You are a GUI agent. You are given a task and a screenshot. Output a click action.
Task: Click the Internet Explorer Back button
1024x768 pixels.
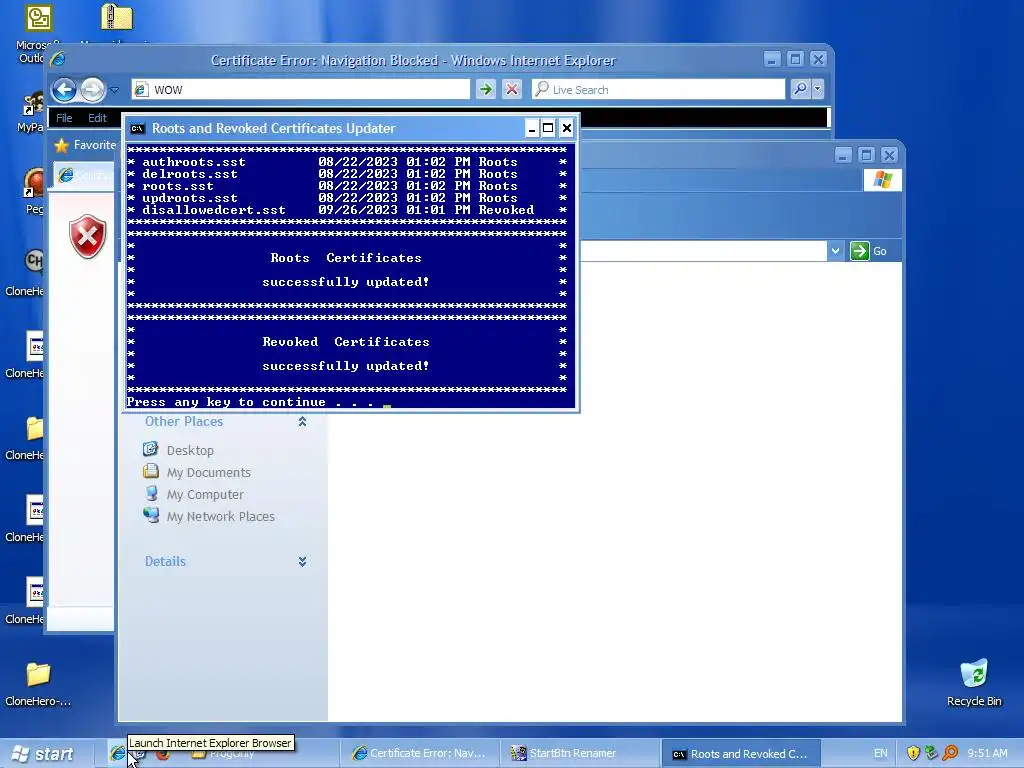point(64,89)
